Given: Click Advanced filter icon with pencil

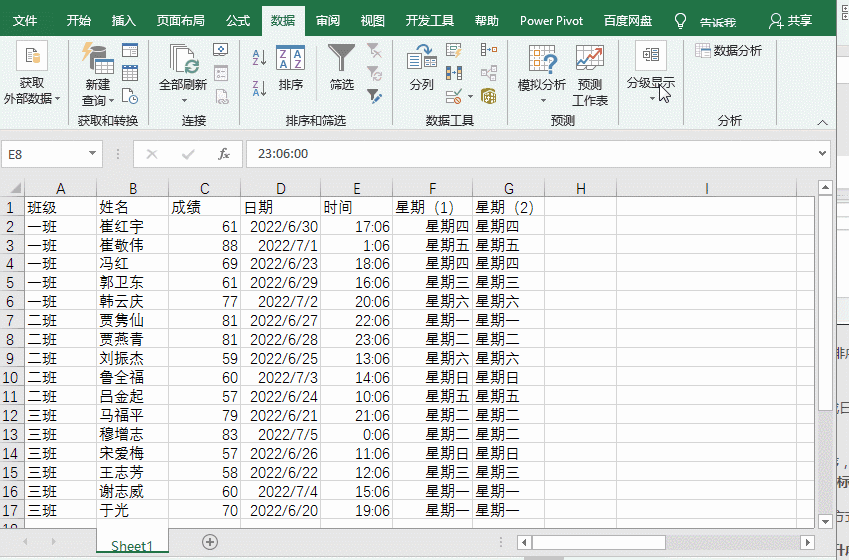Looking at the screenshot, I should 374,96.
